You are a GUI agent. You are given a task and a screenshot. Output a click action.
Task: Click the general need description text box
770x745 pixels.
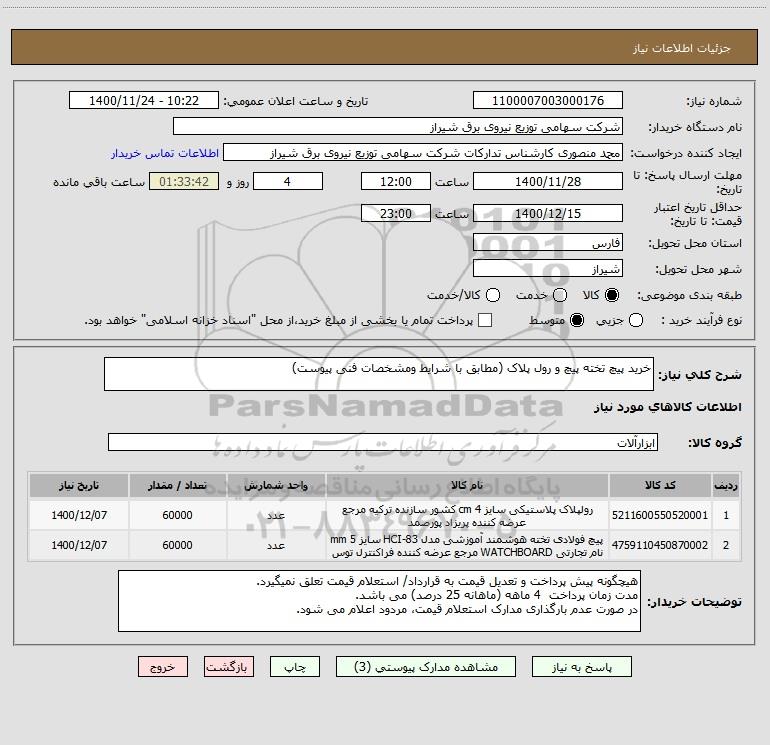click(379, 374)
